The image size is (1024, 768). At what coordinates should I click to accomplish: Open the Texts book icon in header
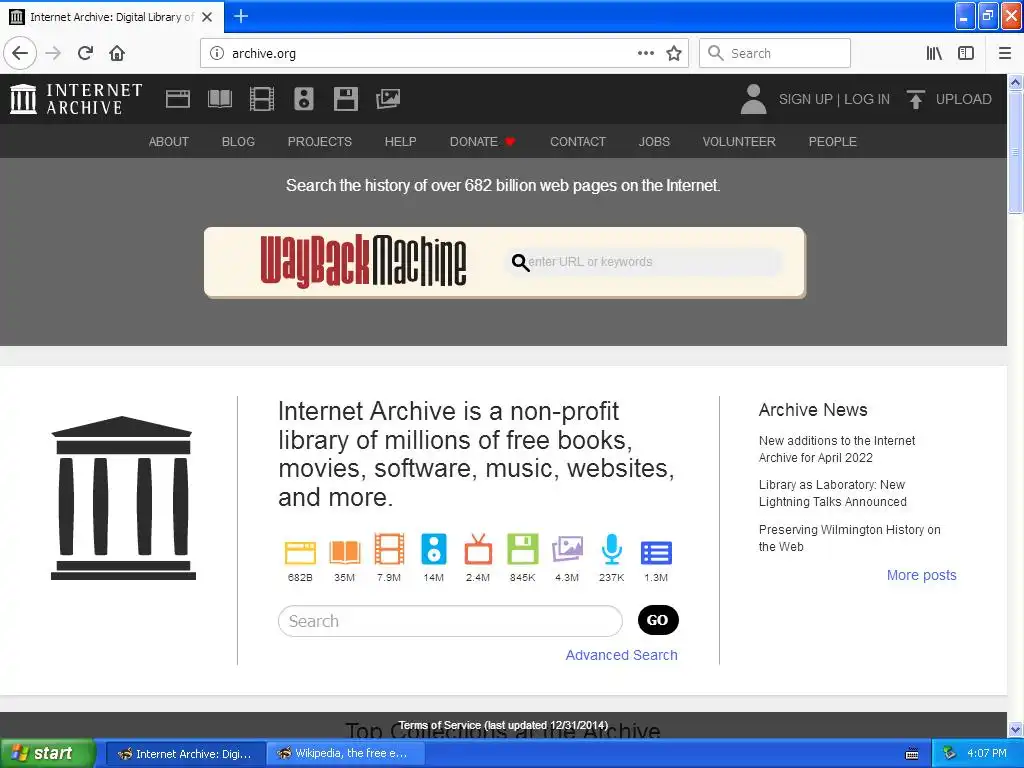pyautogui.click(x=219, y=99)
